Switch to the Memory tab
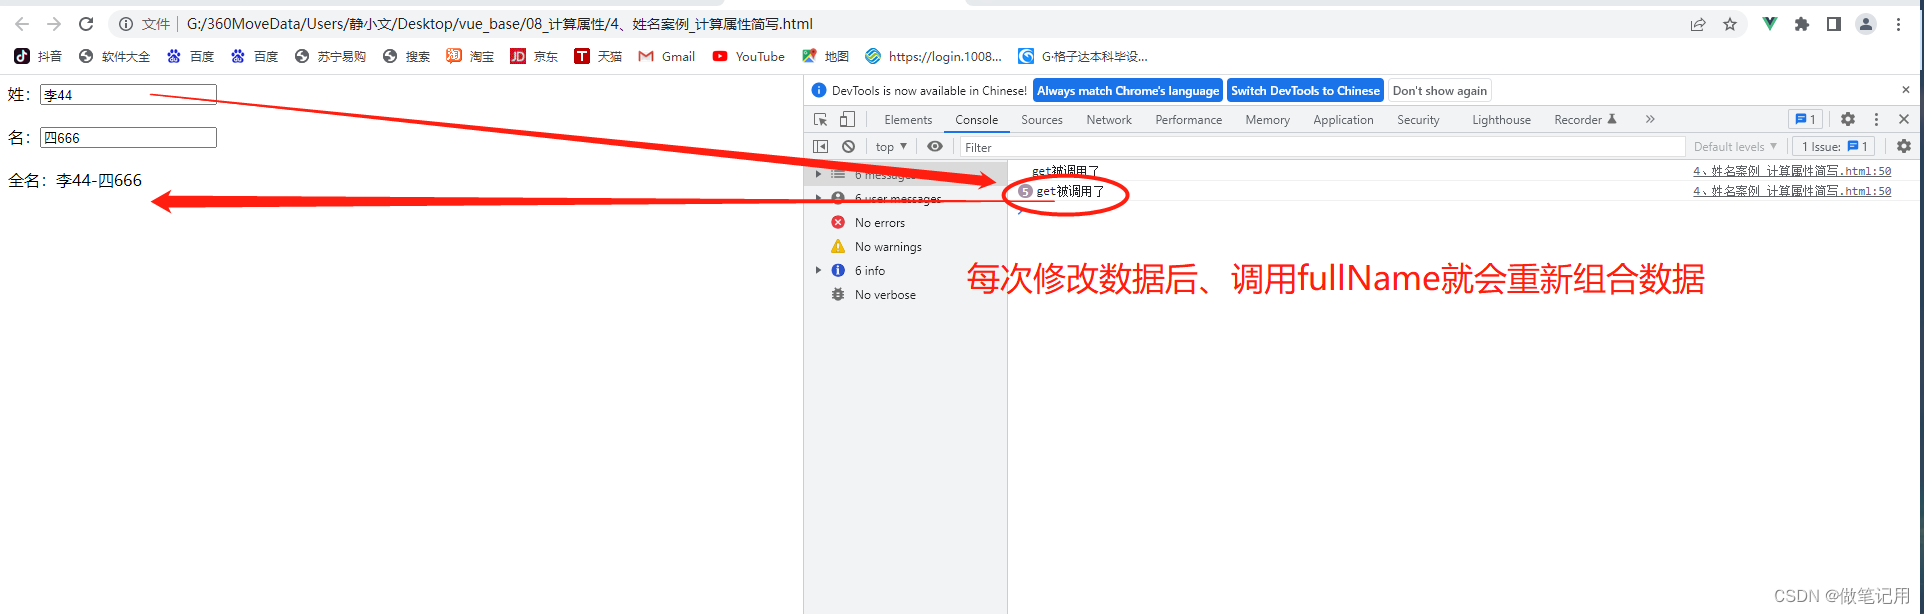This screenshot has height=614, width=1924. click(1267, 120)
